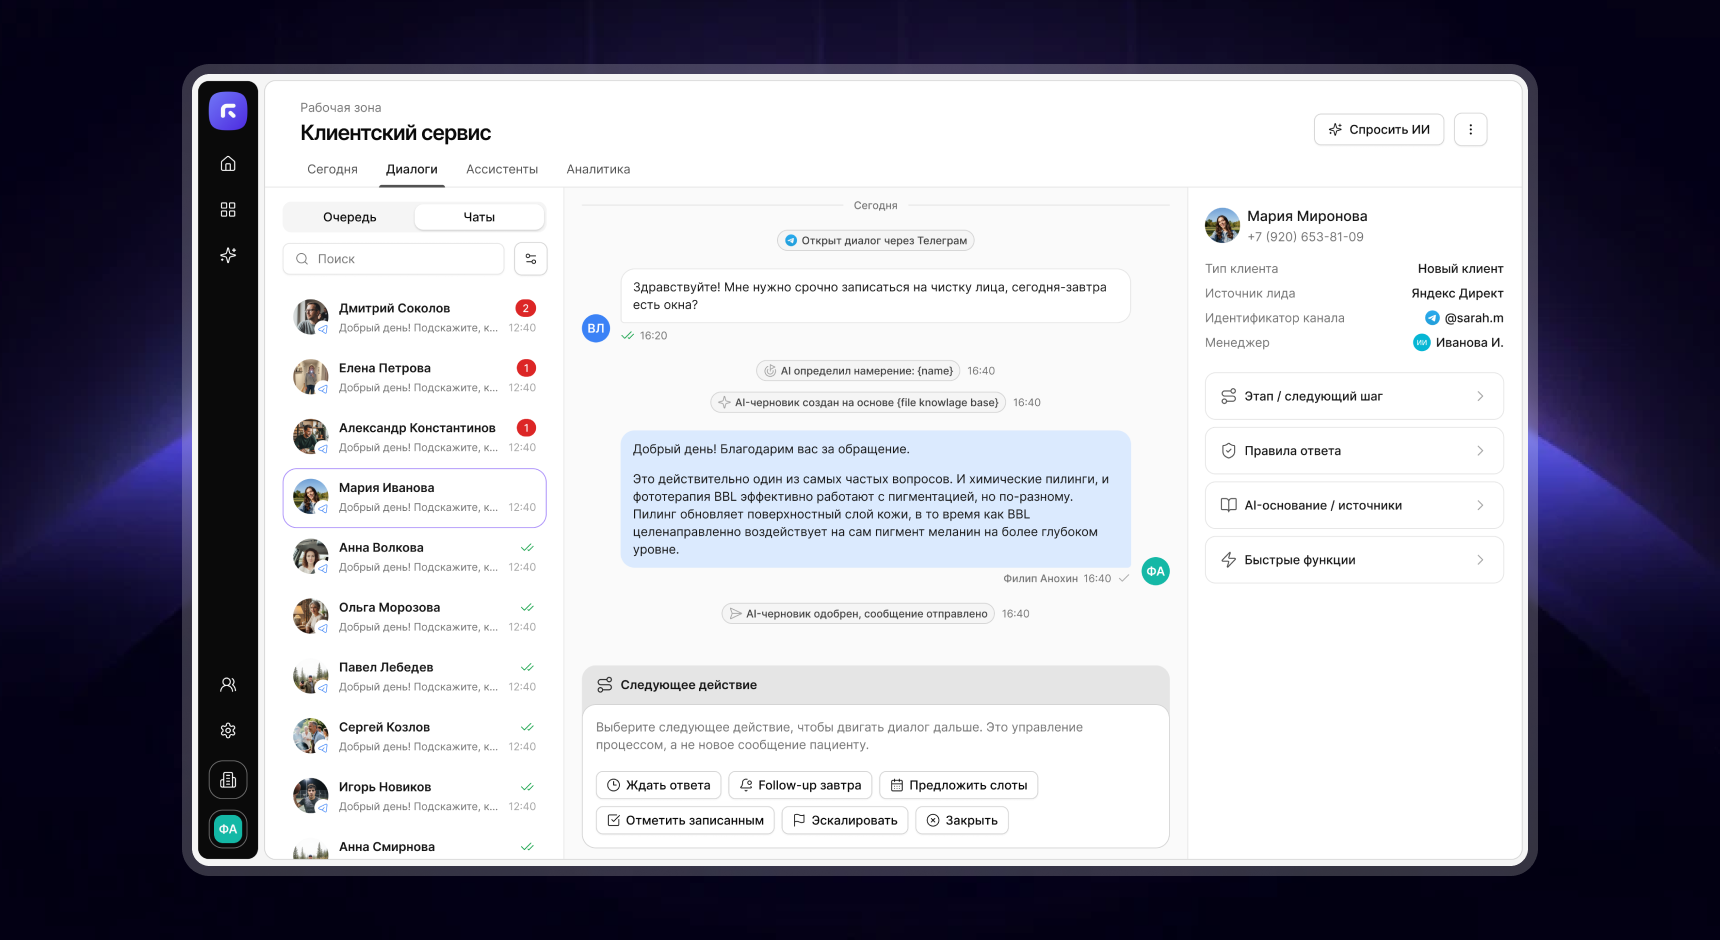Click the ФА profile avatar in sidebar
The image size is (1720, 940).
pyautogui.click(x=228, y=829)
